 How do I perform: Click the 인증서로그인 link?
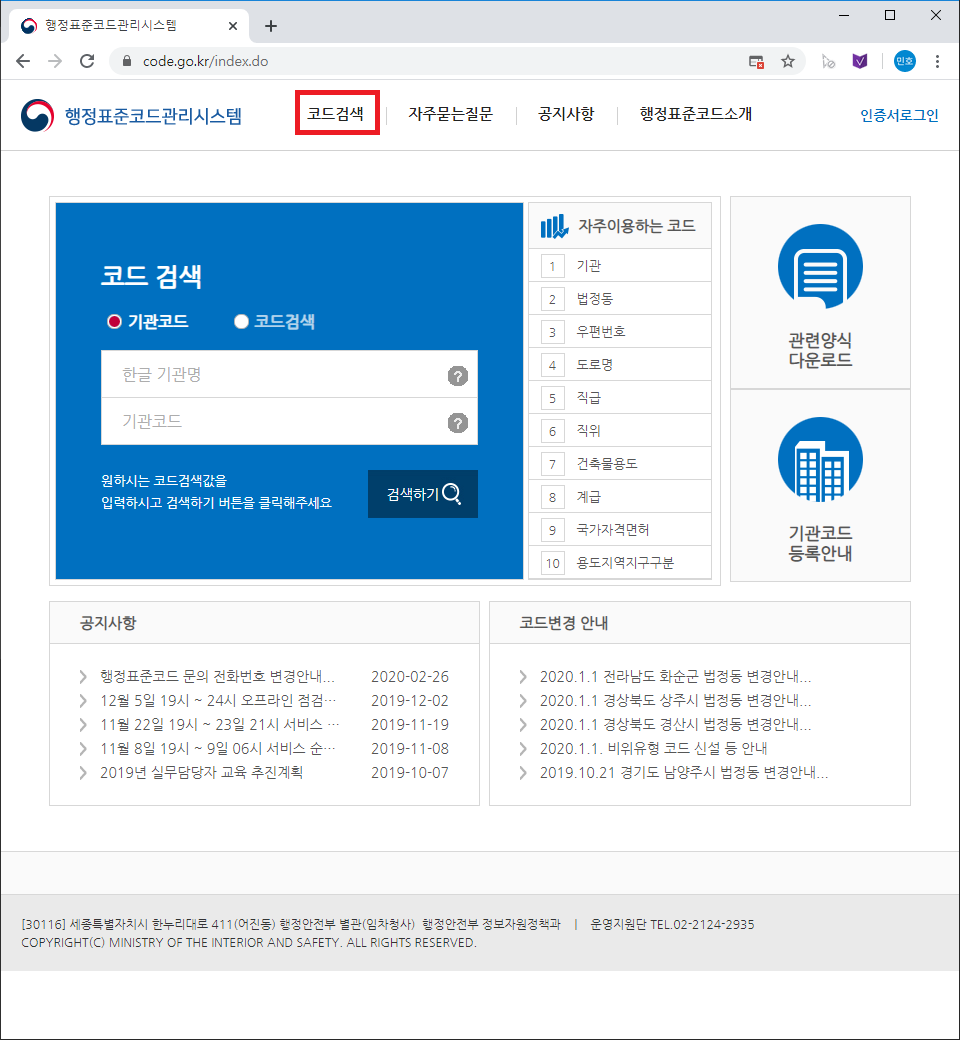pos(897,115)
